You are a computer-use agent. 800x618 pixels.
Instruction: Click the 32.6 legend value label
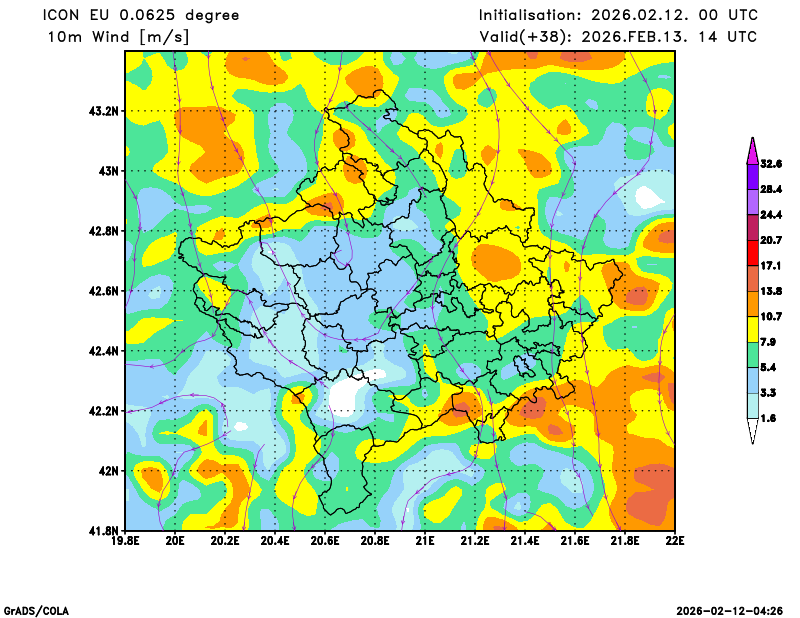[x=771, y=163]
